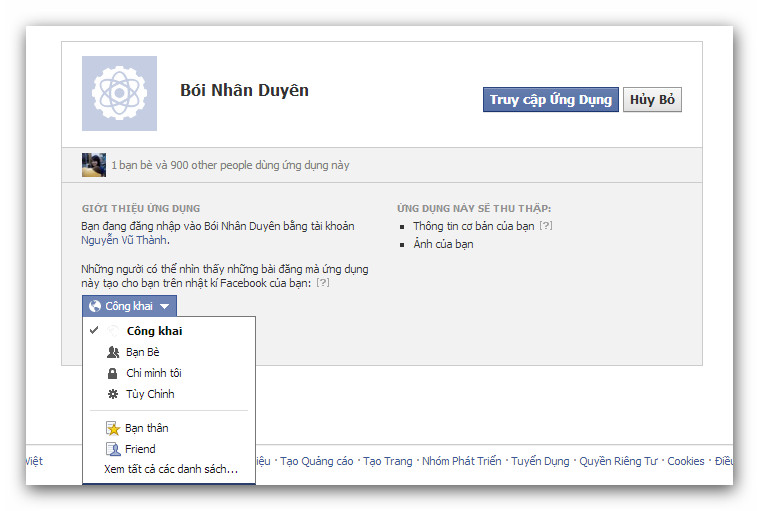The image size is (759, 511).
Task: Click the Bói Nhân Duyên app gear icon
Action: coord(119,93)
